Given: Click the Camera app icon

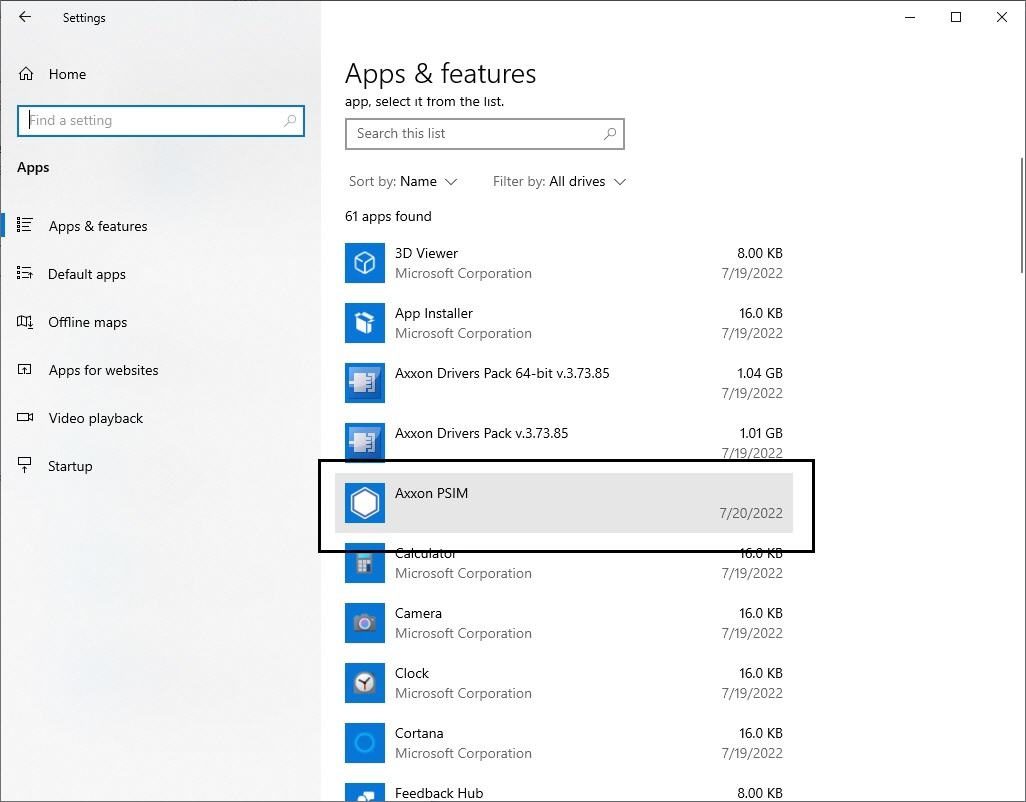Looking at the screenshot, I should pyautogui.click(x=365, y=623).
